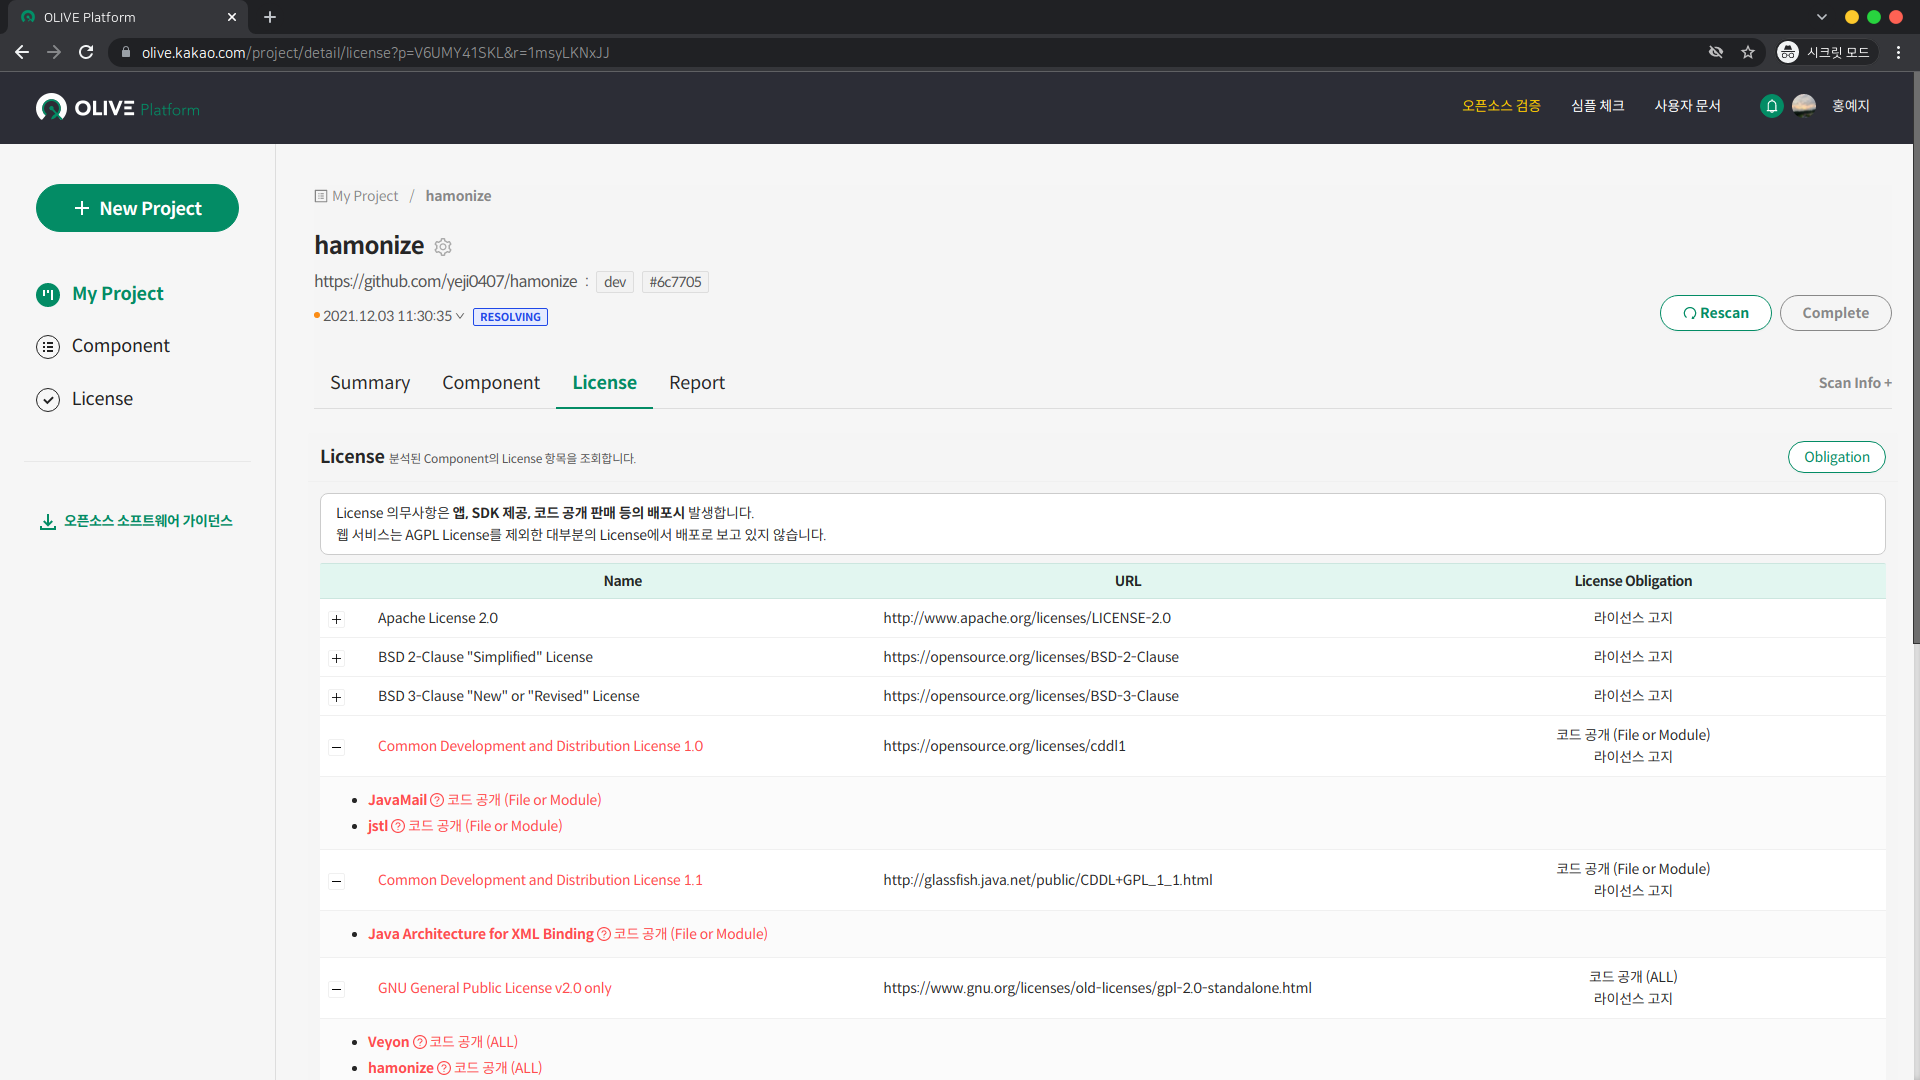Screen dimensions: 1920x1080
Task: Click the help icon next to jstl
Action: [x=398, y=826]
